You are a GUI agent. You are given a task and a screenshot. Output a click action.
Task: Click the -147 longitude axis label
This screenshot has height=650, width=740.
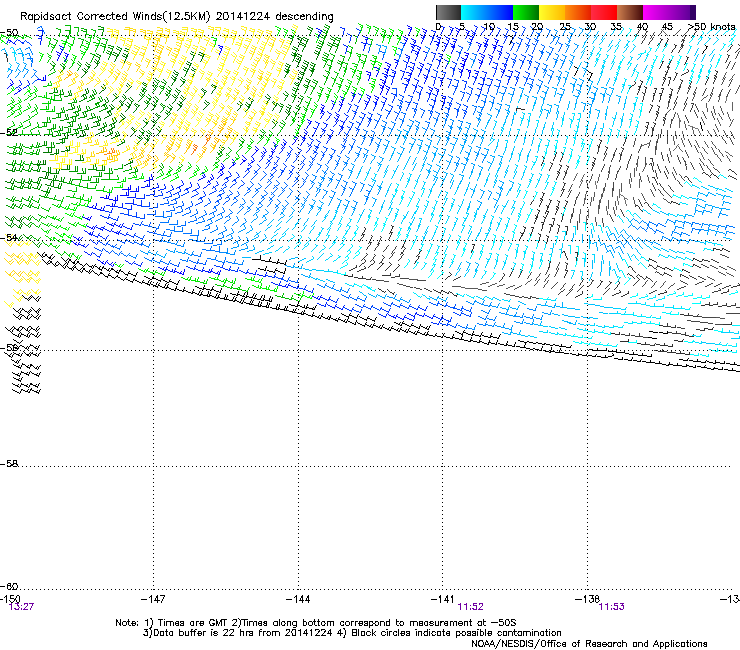click(x=153, y=599)
